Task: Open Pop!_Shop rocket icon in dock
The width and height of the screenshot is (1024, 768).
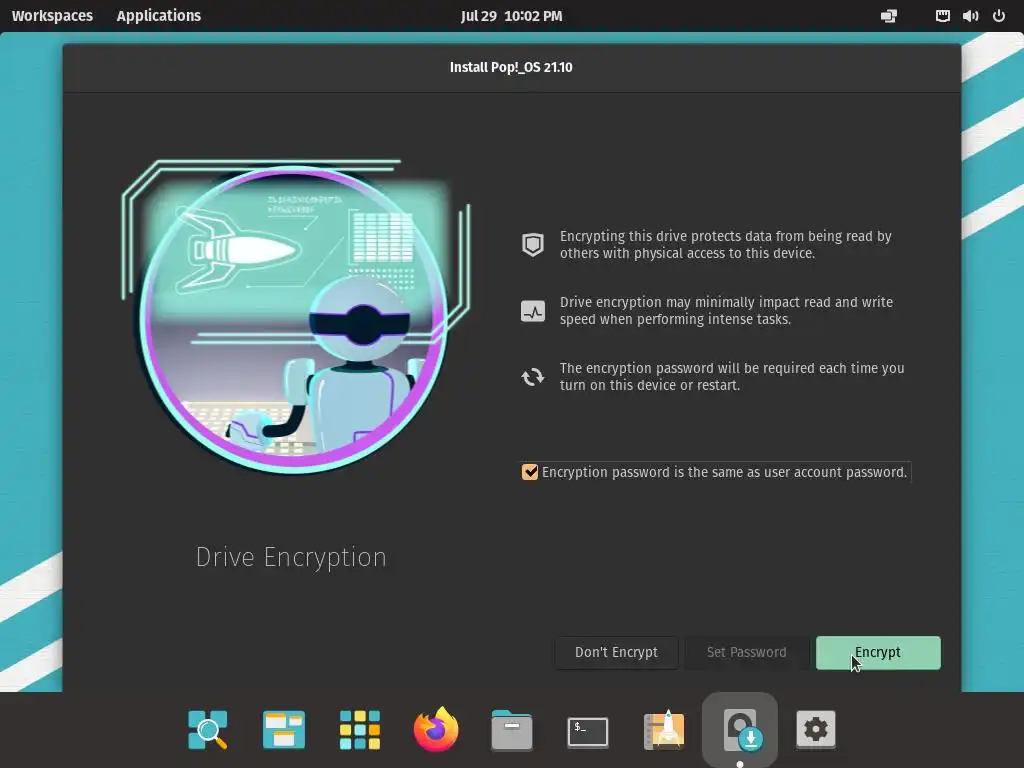Action: [x=664, y=729]
